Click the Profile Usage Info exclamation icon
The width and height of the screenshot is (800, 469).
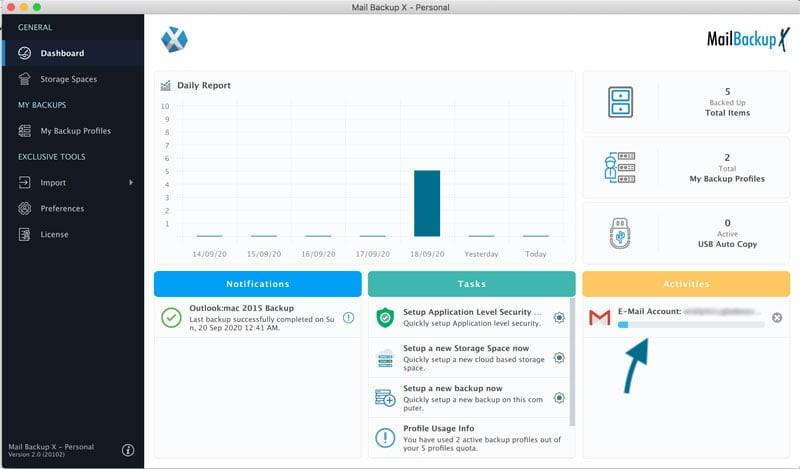pos(385,438)
